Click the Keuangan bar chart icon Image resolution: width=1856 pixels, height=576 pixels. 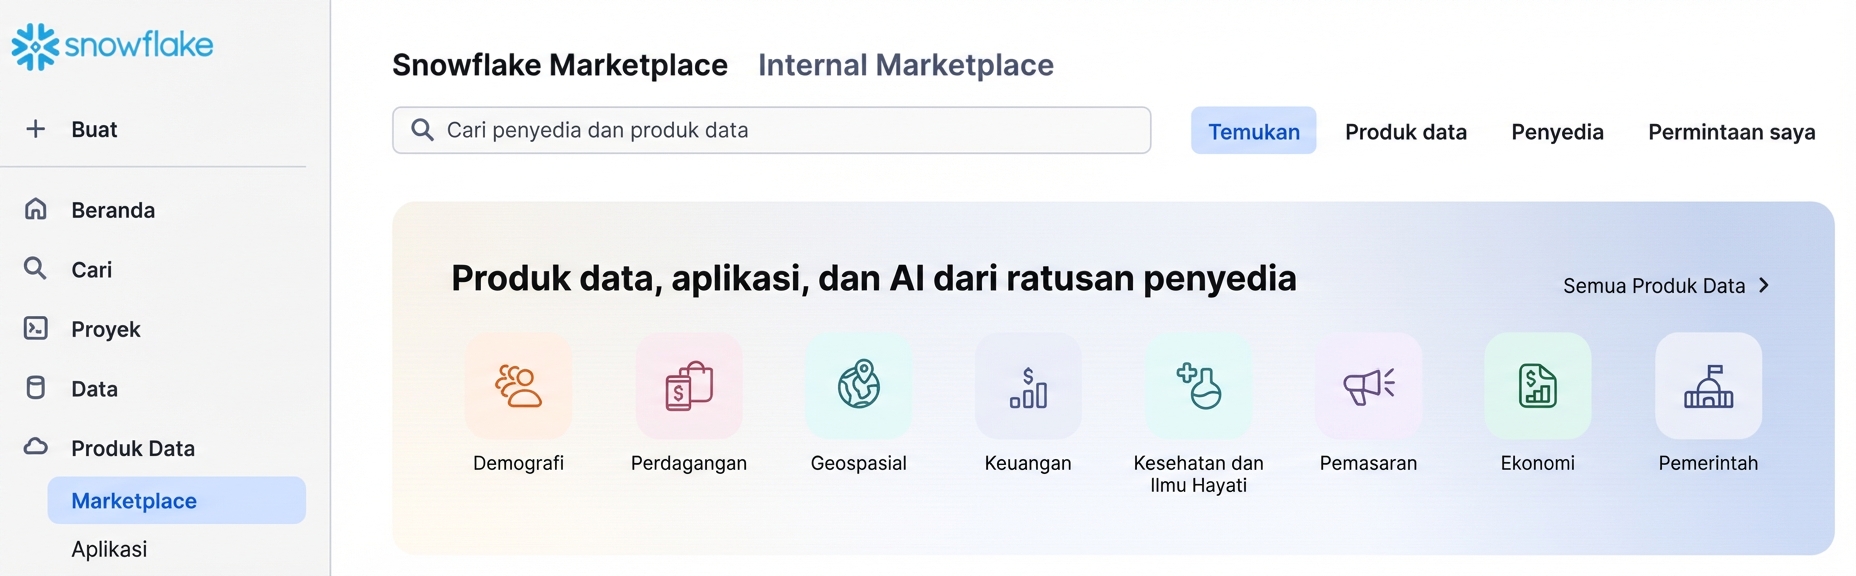1028,386
